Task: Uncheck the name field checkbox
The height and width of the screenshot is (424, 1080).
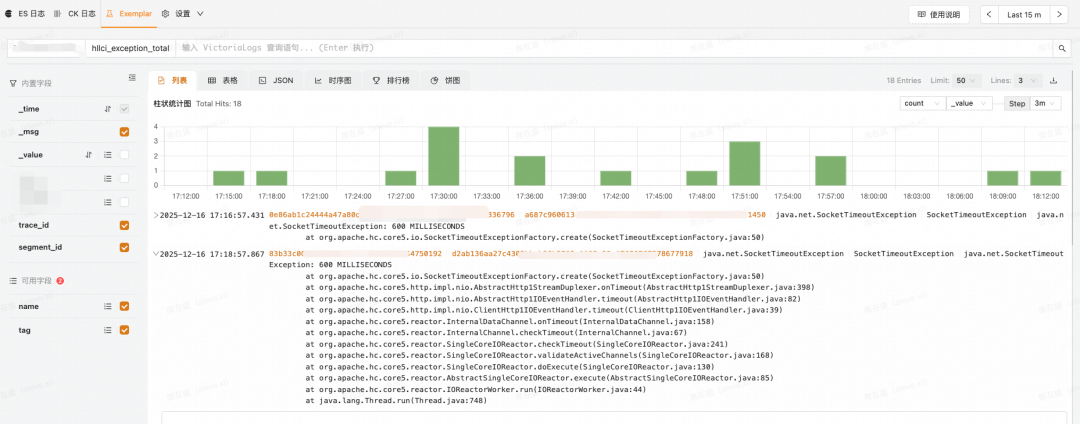Action: (x=125, y=306)
